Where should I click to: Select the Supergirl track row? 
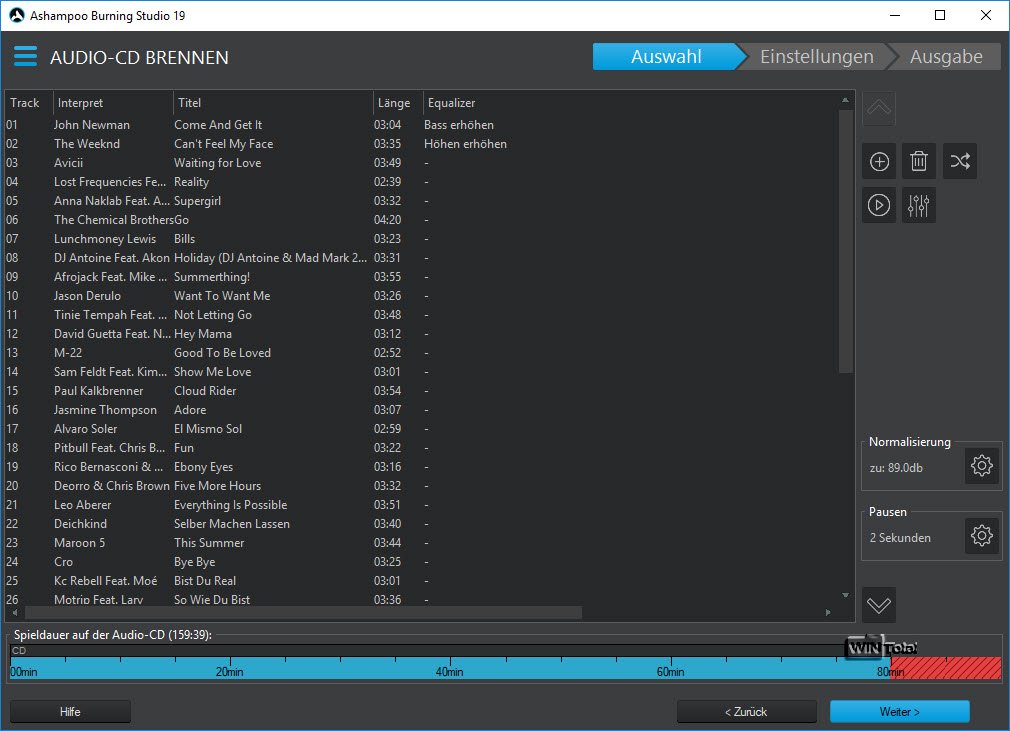coord(422,201)
